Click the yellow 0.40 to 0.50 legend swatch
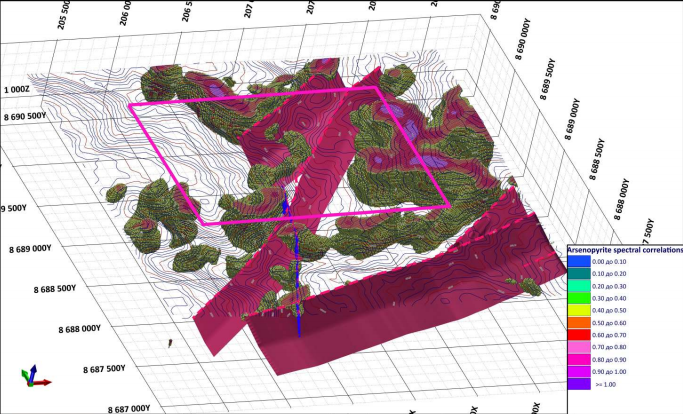 click(x=579, y=310)
